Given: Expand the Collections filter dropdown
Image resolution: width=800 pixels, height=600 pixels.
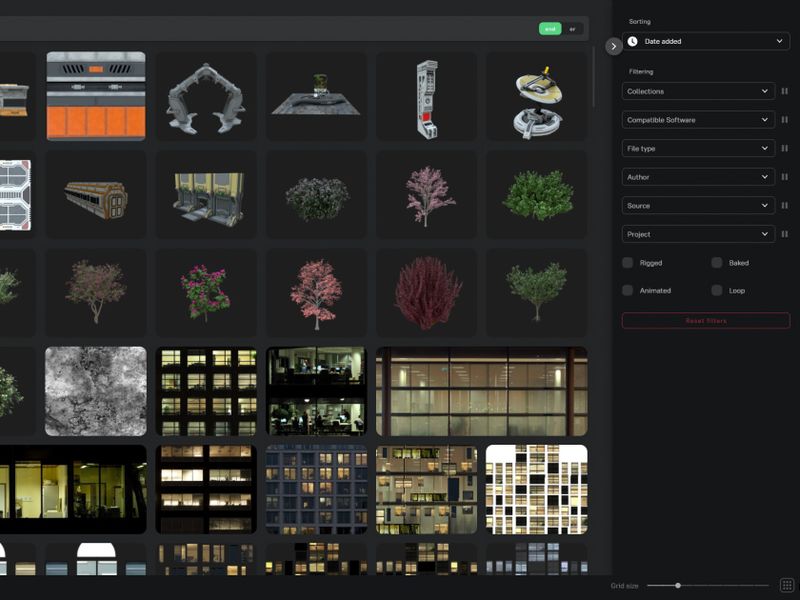Looking at the screenshot, I should (698, 91).
